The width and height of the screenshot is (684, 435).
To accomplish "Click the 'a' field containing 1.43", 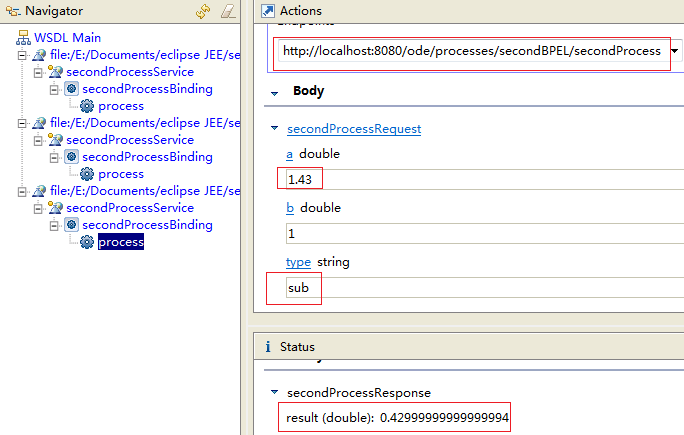I will pyautogui.click(x=485, y=179).
